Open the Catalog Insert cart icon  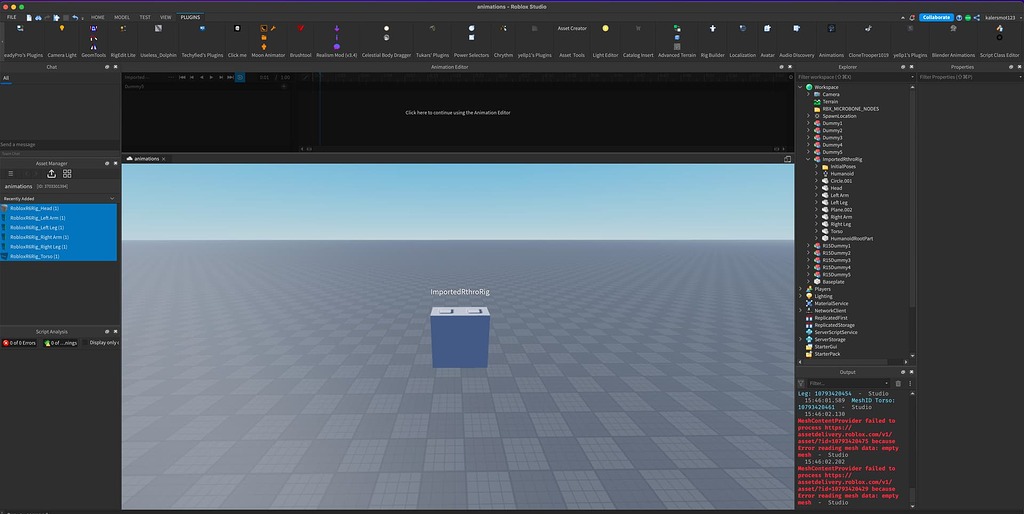click(x=638, y=28)
